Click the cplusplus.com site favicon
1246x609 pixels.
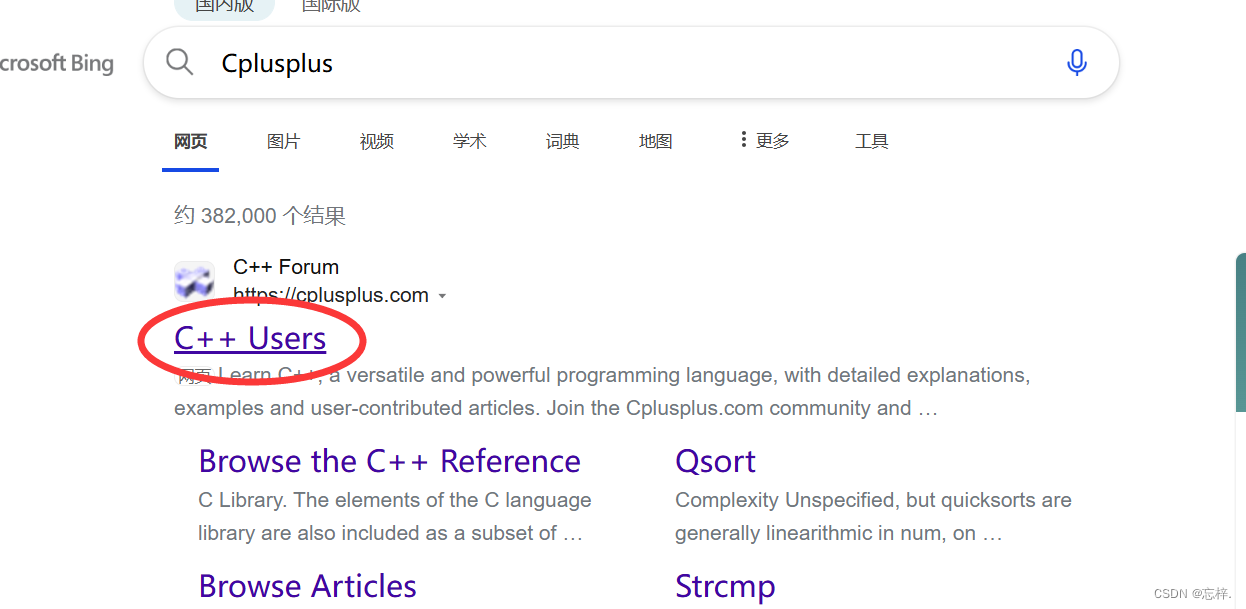[194, 281]
